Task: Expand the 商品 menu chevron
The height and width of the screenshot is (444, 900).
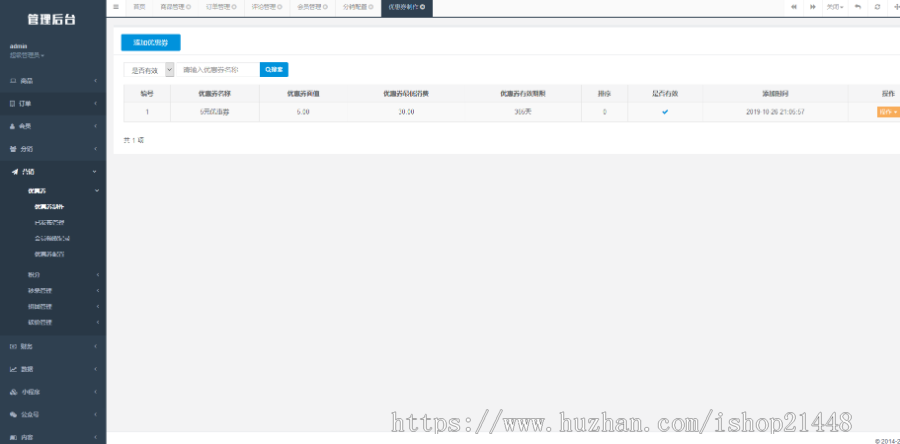Action: pyautogui.click(x=96, y=81)
